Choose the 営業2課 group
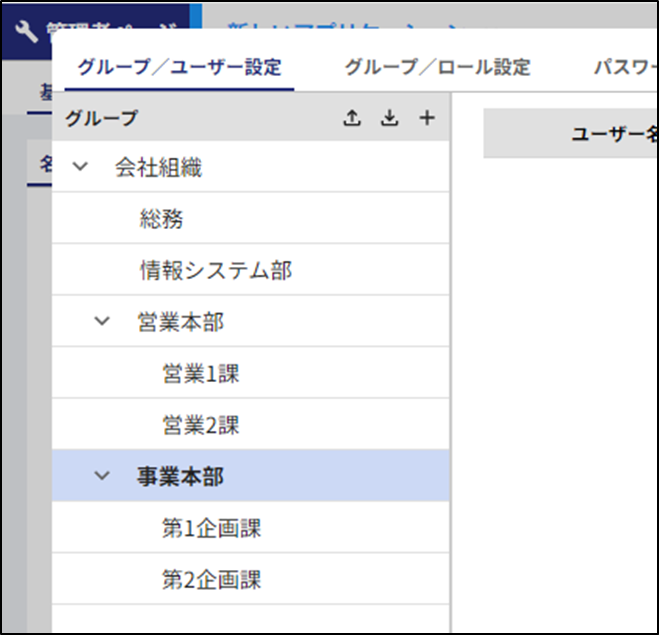 coord(201,426)
